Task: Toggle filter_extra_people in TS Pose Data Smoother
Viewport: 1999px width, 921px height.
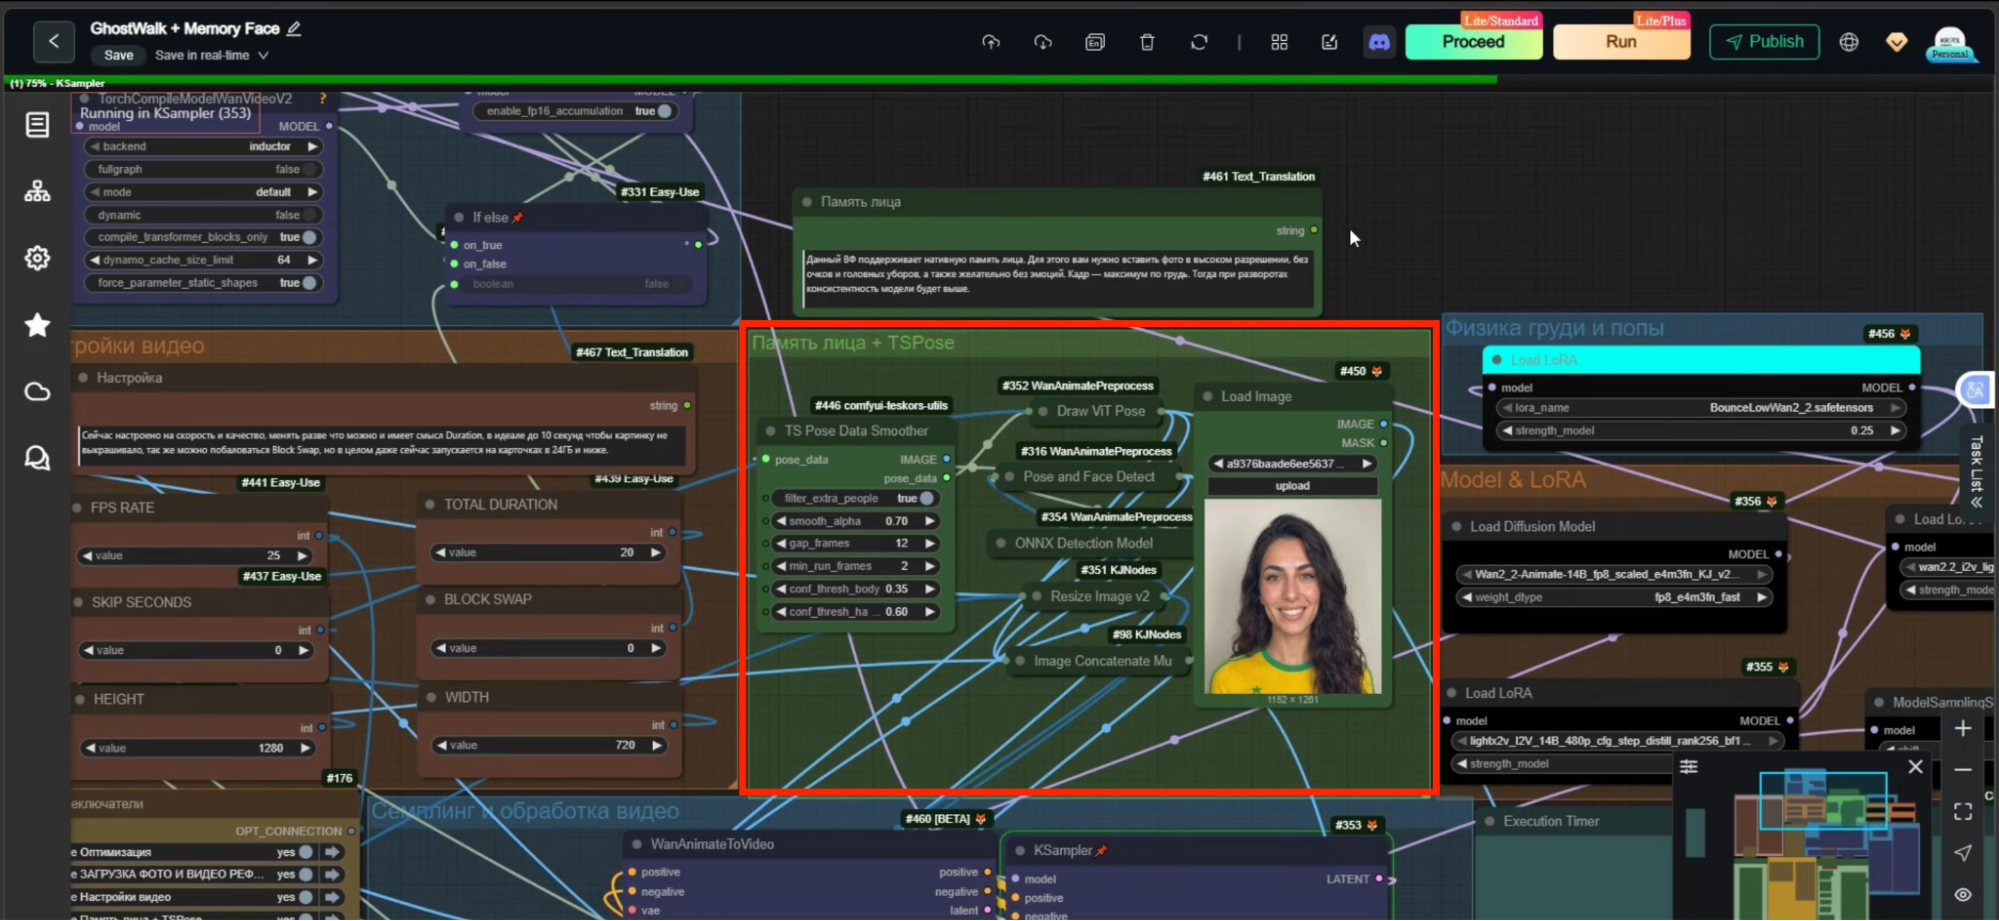Action: coord(927,498)
